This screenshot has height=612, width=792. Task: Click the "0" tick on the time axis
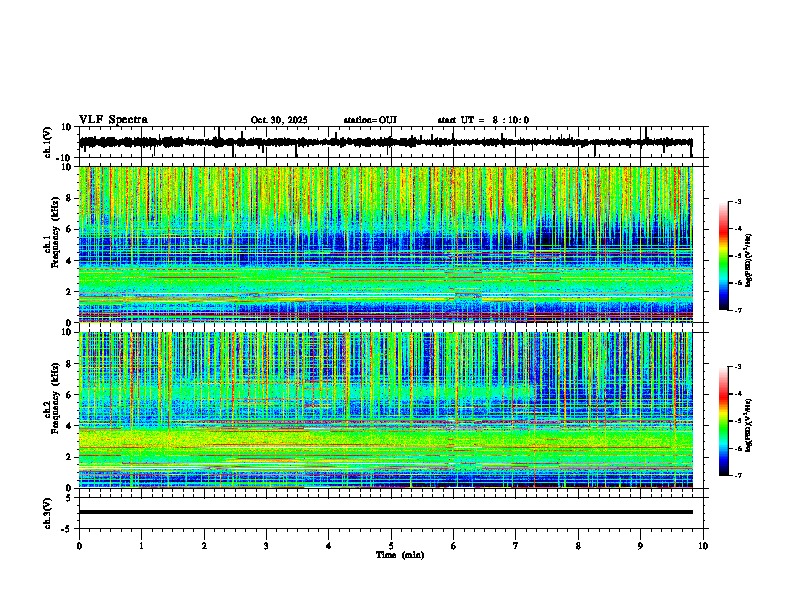point(79,546)
